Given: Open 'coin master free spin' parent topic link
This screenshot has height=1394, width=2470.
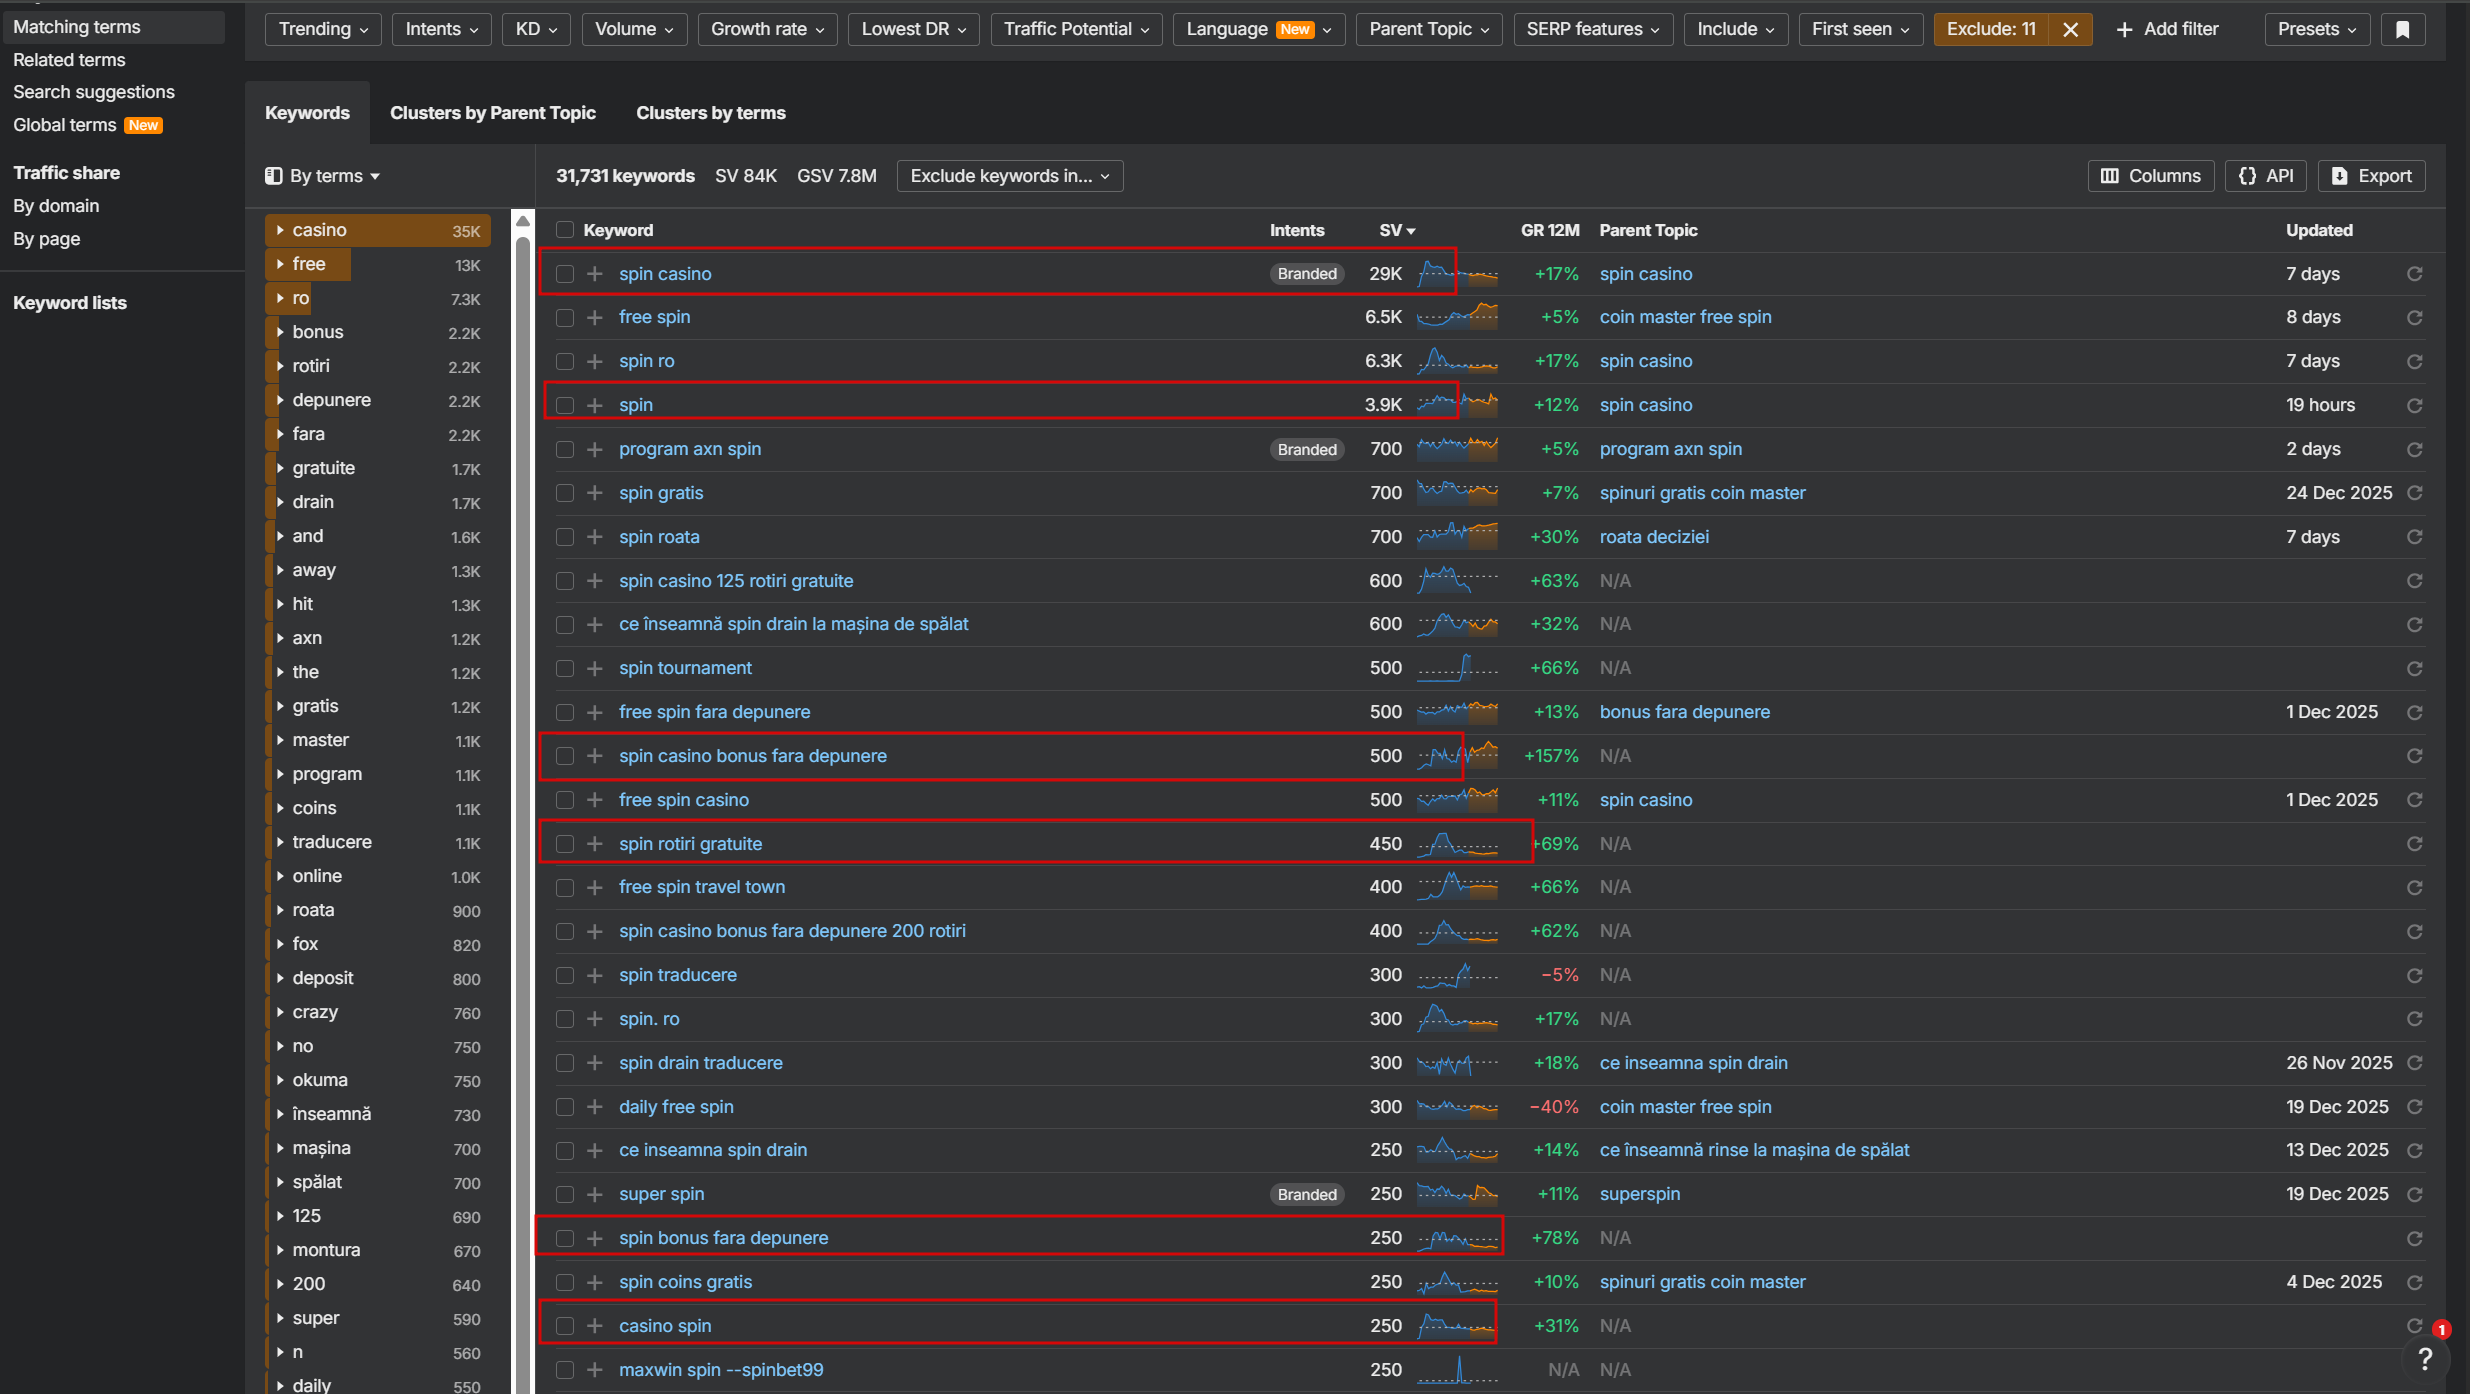Looking at the screenshot, I should pyautogui.click(x=1685, y=317).
